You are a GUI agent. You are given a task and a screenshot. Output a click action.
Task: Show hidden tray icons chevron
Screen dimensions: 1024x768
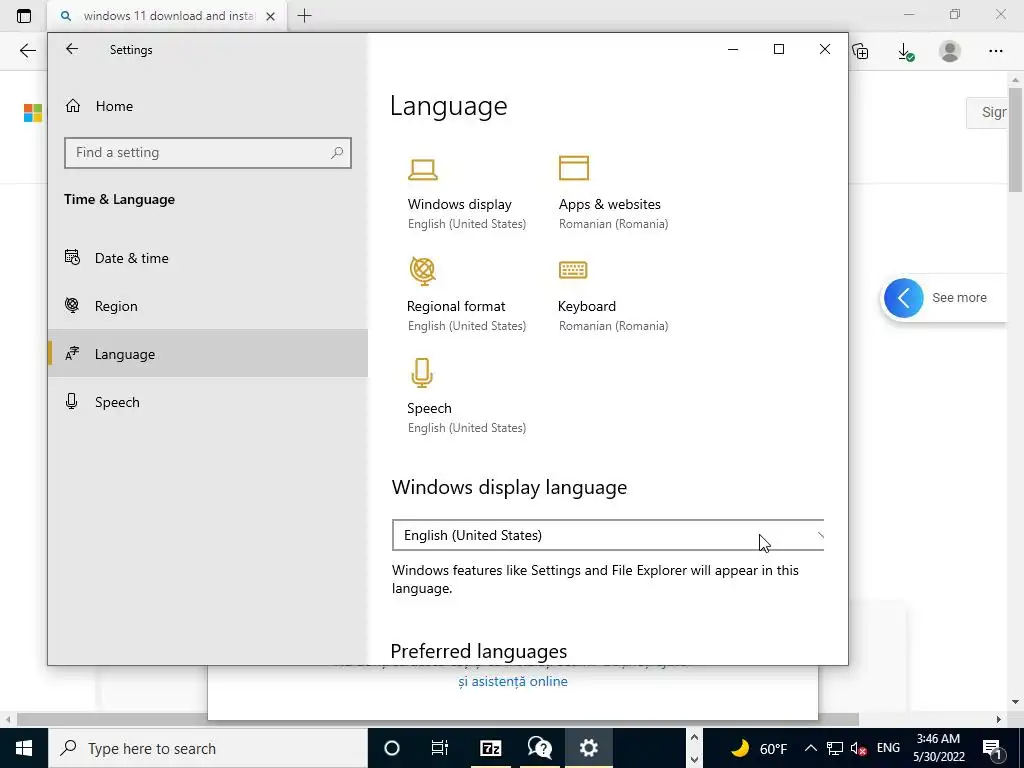coord(810,748)
